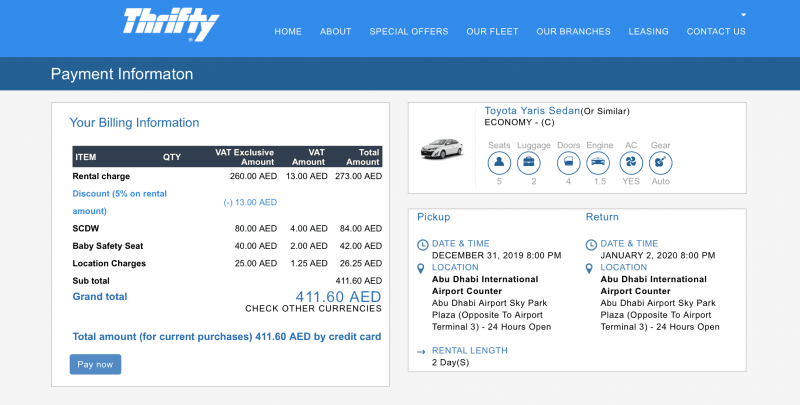Click the Engine car icon
Screen dimensions: 800x405
coord(598,163)
